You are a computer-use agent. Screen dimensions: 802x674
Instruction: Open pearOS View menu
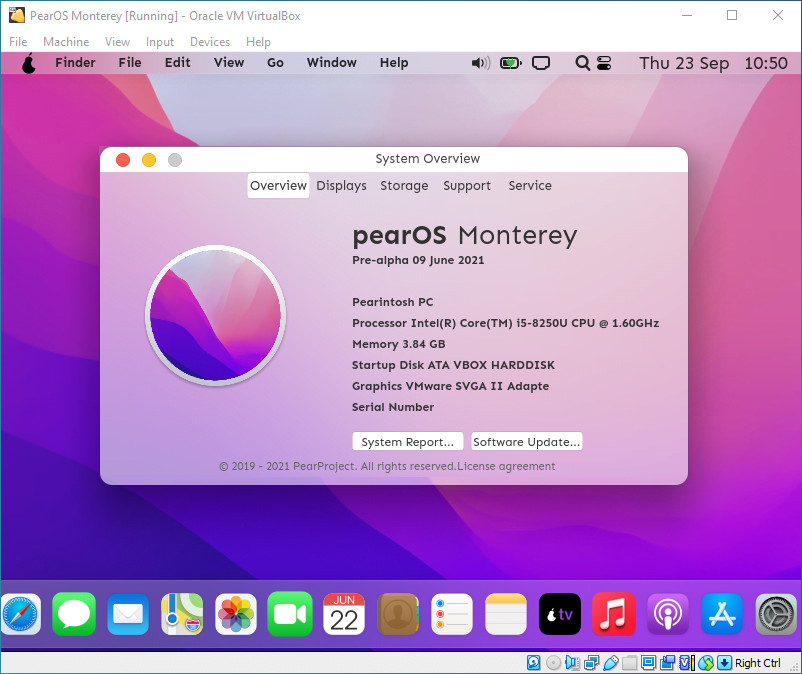[x=229, y=63]
